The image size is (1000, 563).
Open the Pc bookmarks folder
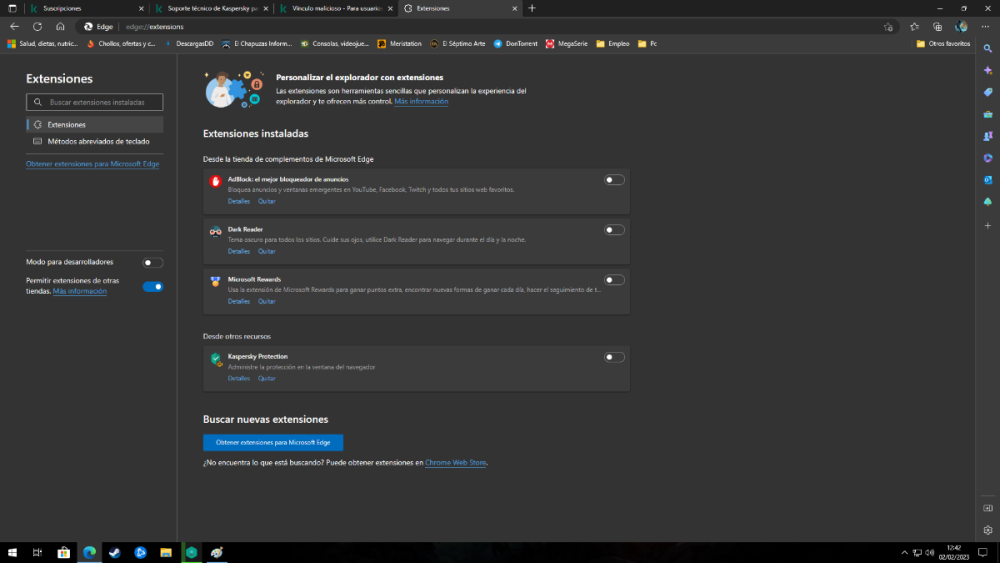point(647,44)
